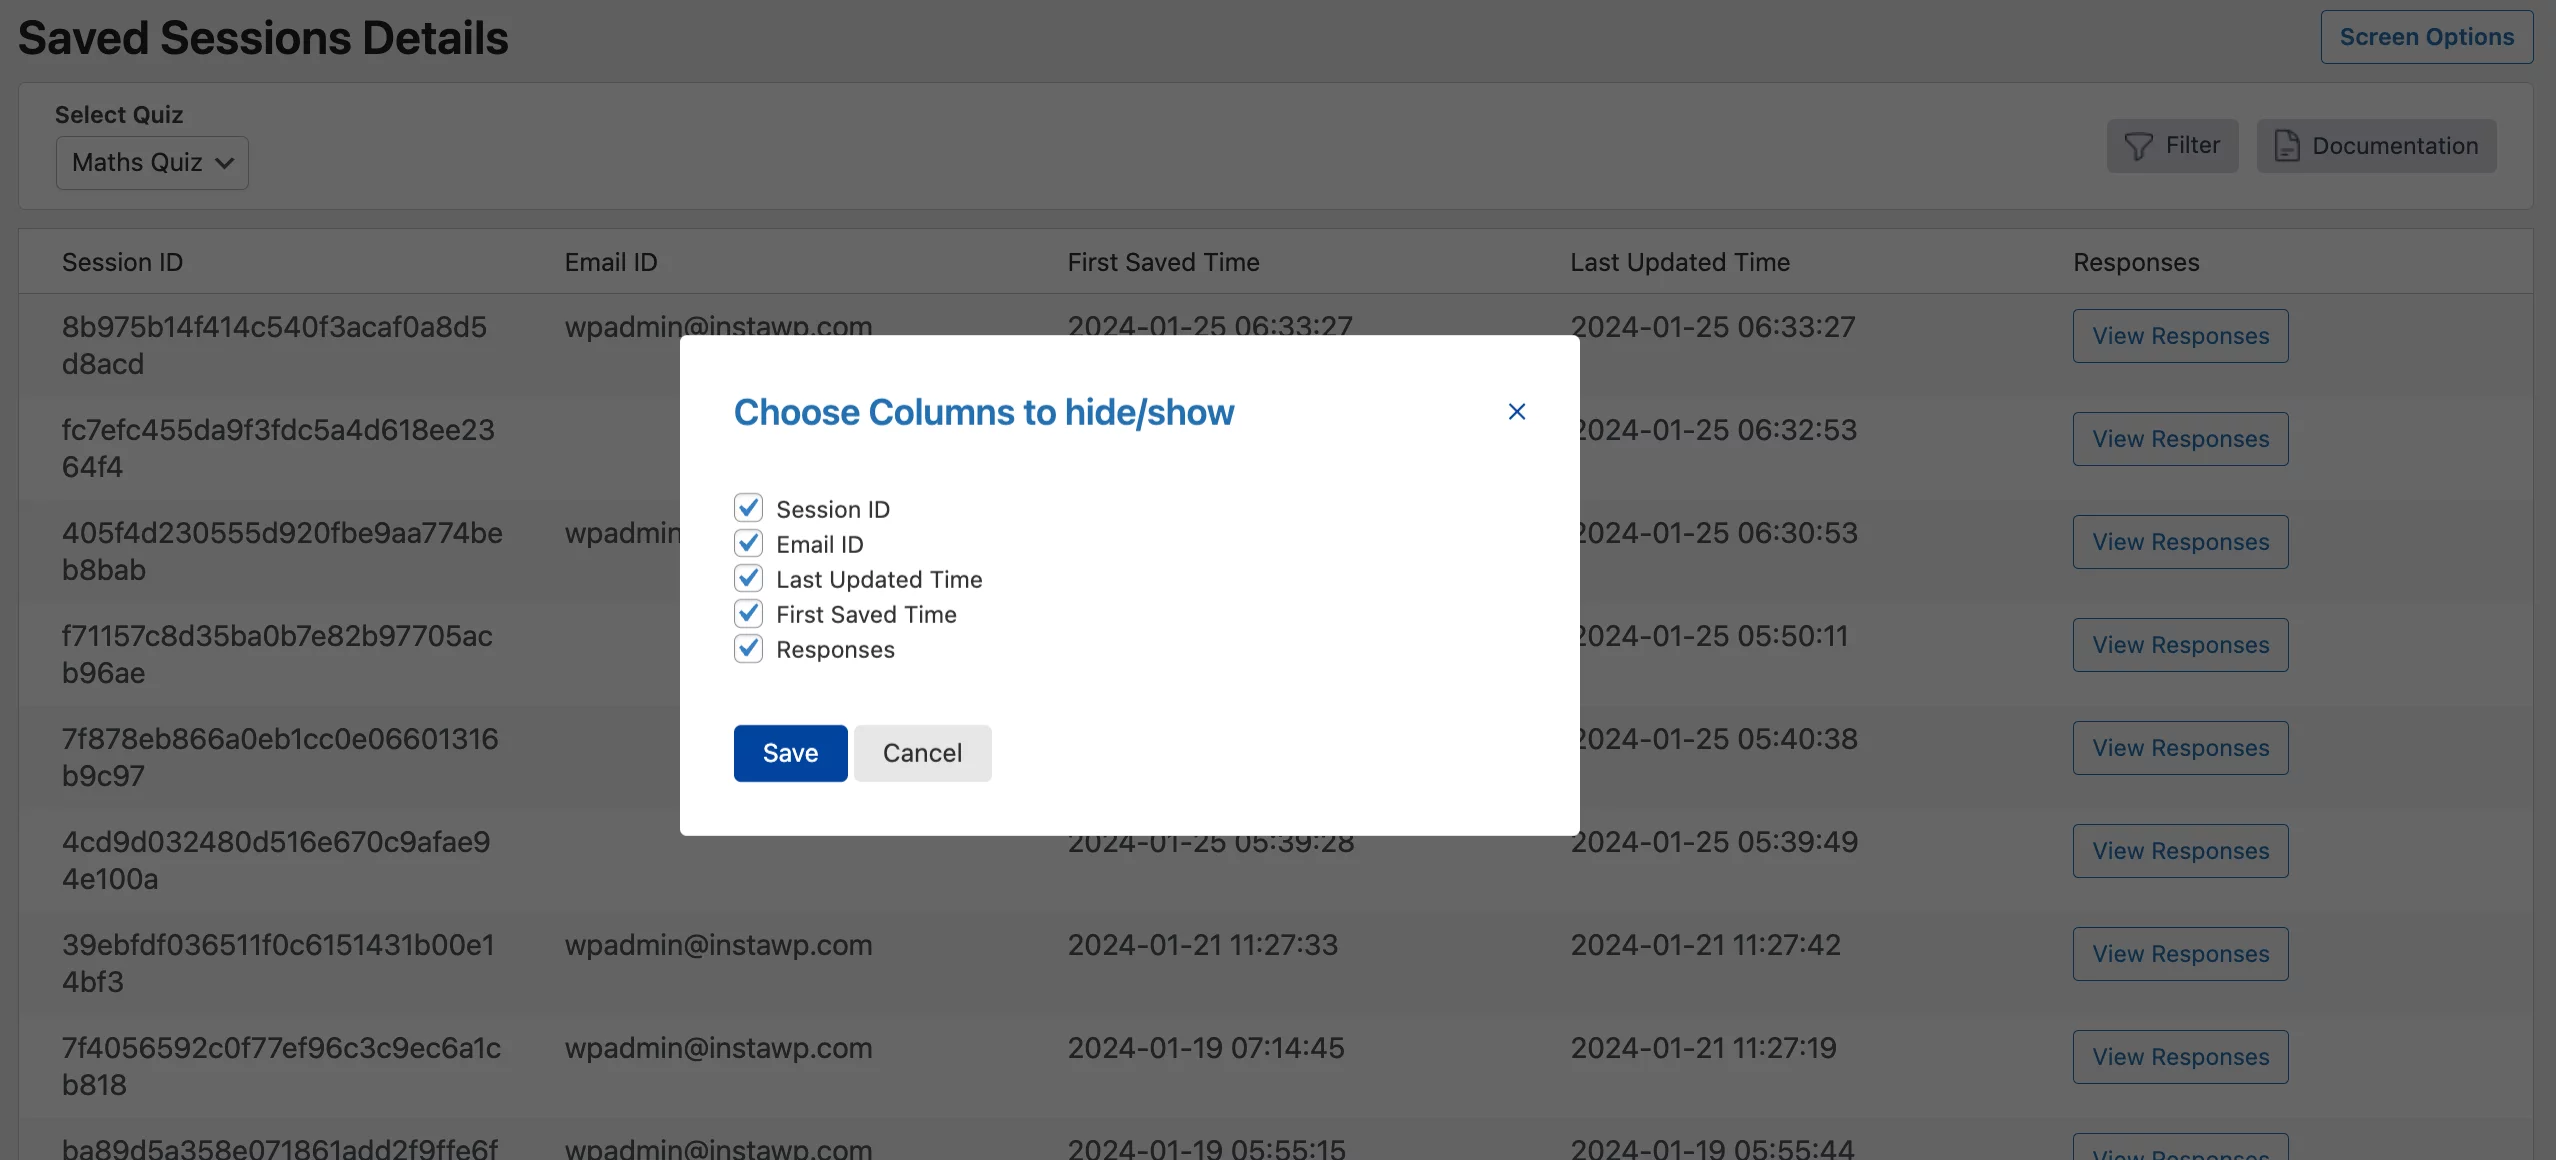
Task: Uncheck the Responses checkbox in dialog
Action: 748,648
